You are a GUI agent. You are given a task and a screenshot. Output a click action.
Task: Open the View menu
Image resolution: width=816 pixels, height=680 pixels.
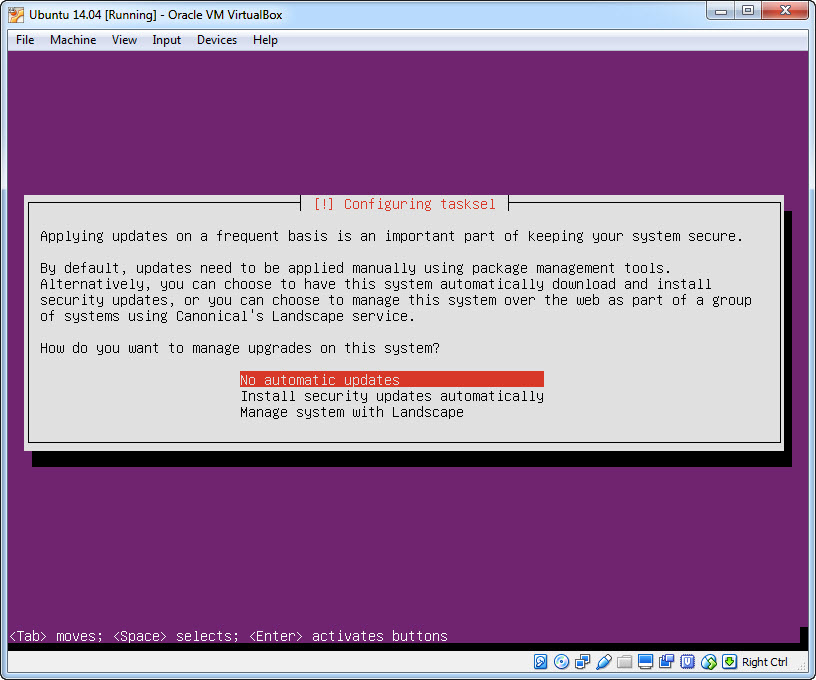pyautogui.click(x=124, y=40)
